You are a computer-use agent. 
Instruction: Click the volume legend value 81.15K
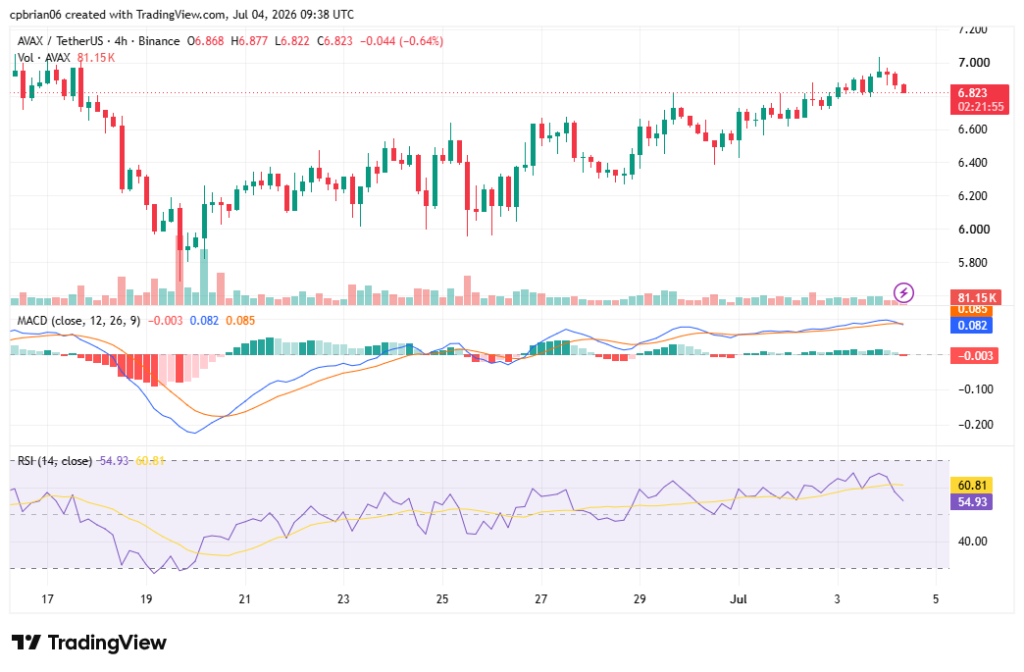(x=96, y=58)
